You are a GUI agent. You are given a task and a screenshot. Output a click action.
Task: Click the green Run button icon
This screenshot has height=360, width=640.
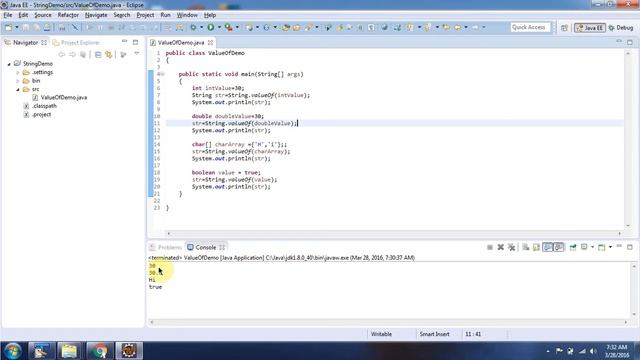pyautogui.click(x=211, y=27)
